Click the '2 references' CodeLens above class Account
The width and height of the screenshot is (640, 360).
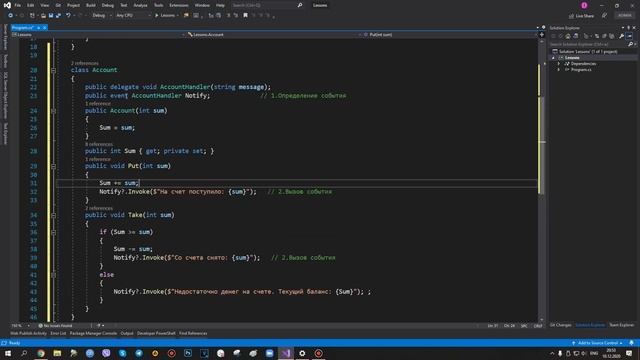tap(84, 63)
